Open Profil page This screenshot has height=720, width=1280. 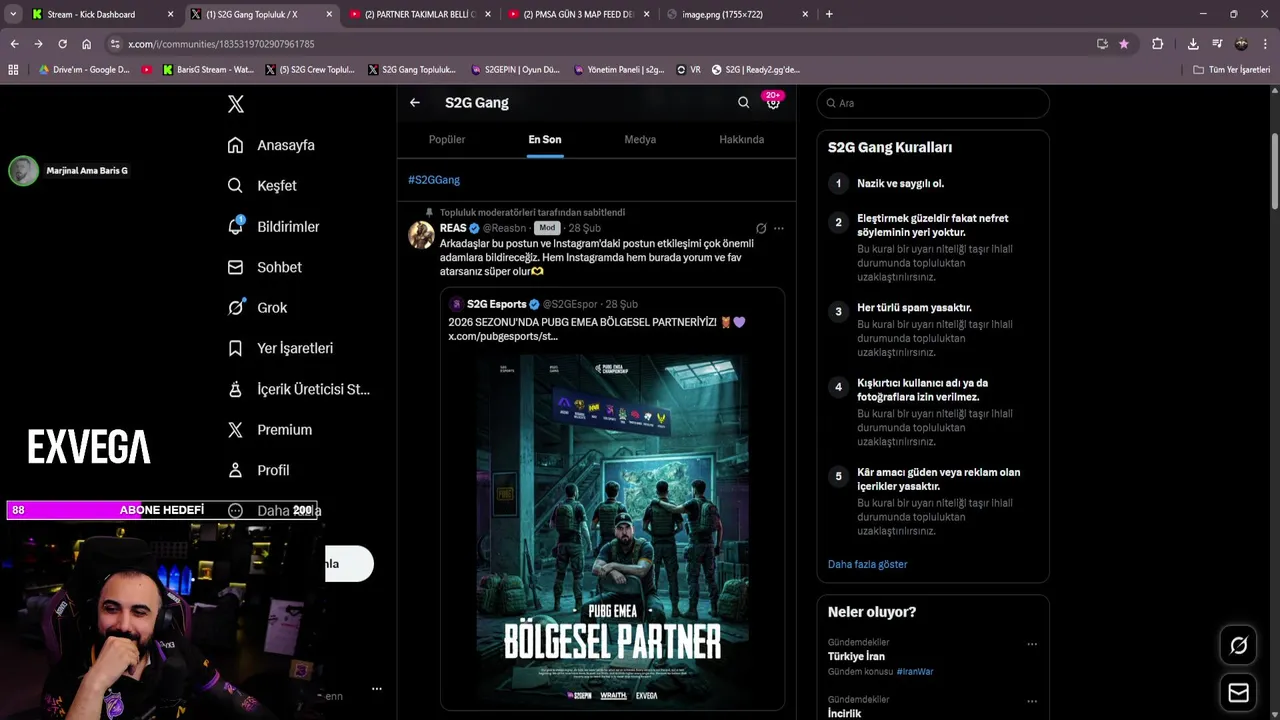258,470
